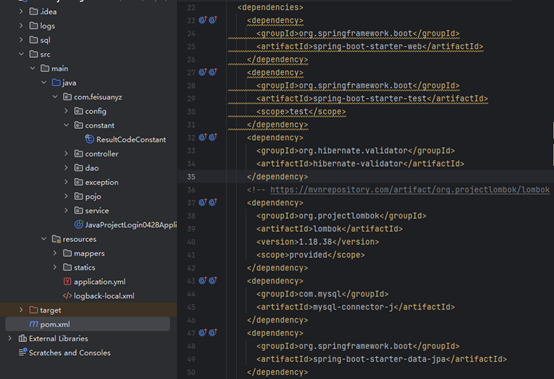
Task: Click the scope test line
Action: click(x=301, y=111)
